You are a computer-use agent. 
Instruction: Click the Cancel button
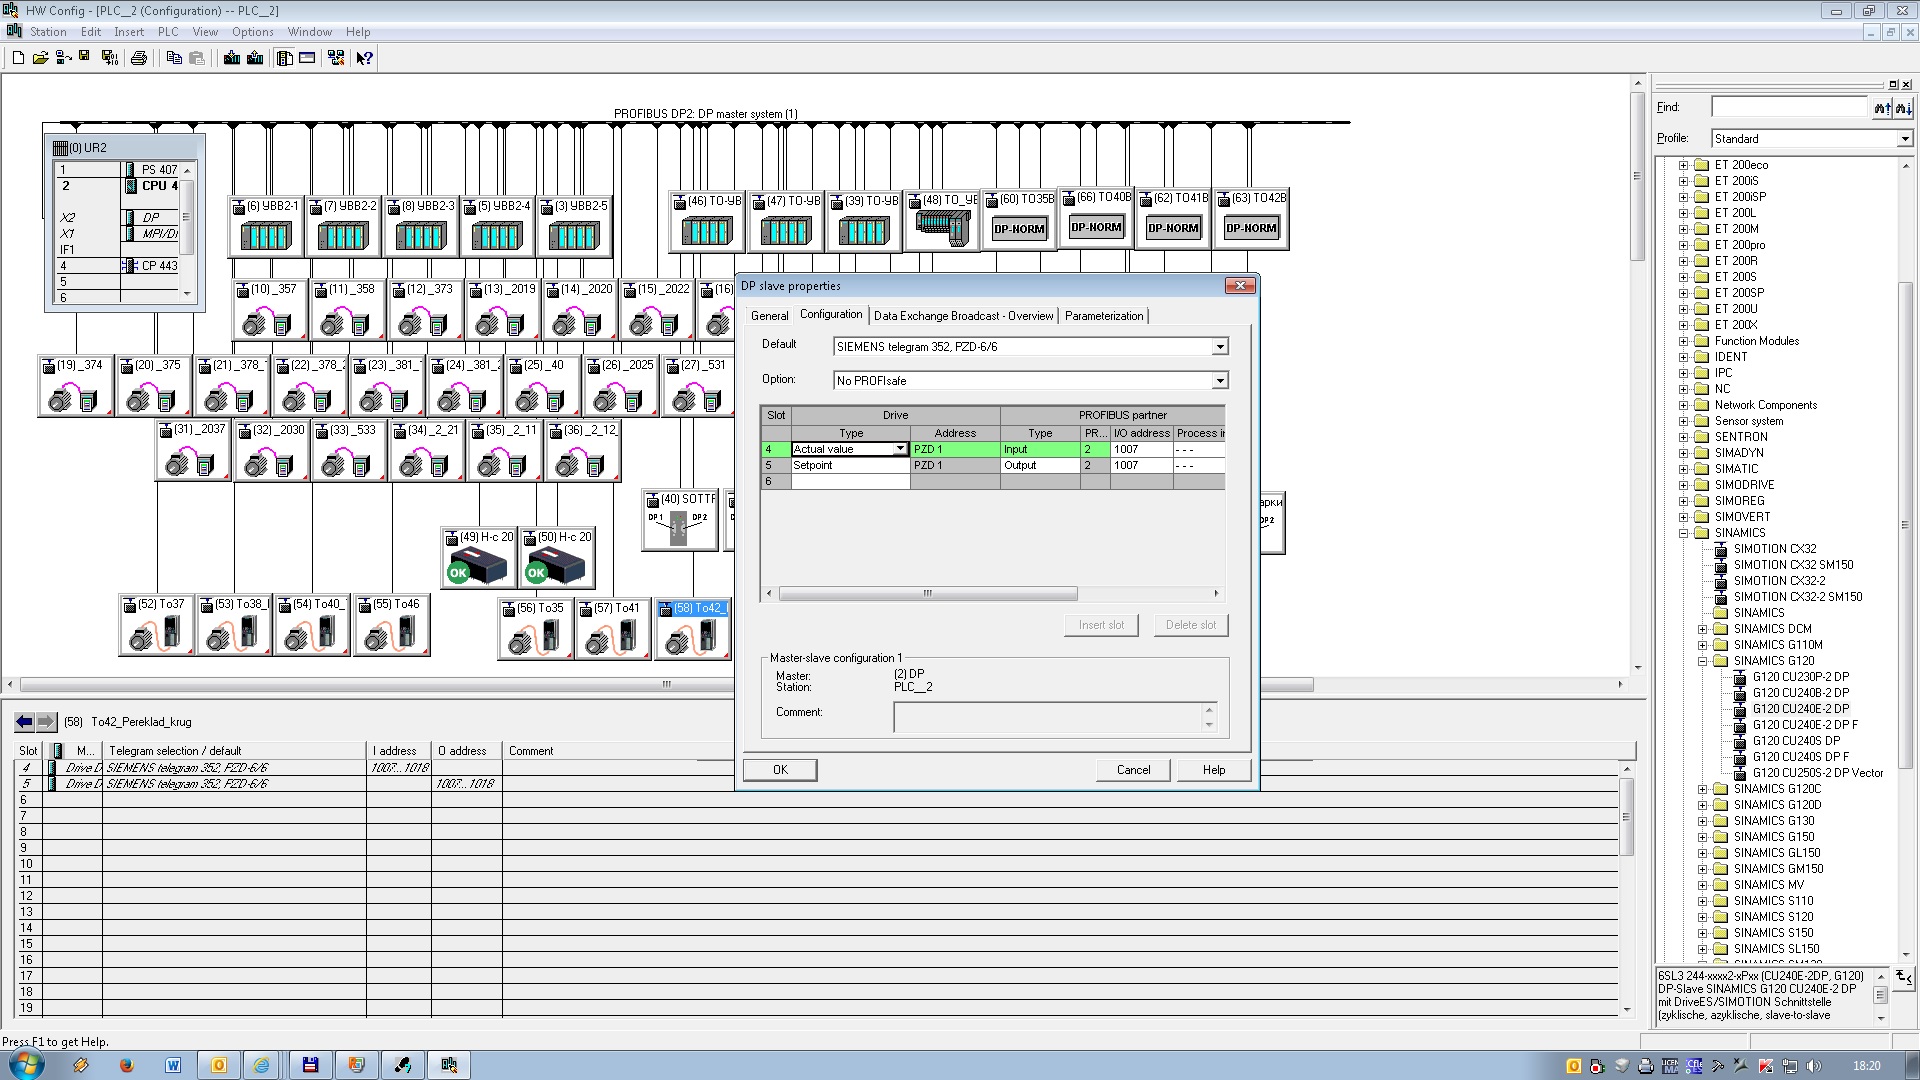tap(1133, 770)
